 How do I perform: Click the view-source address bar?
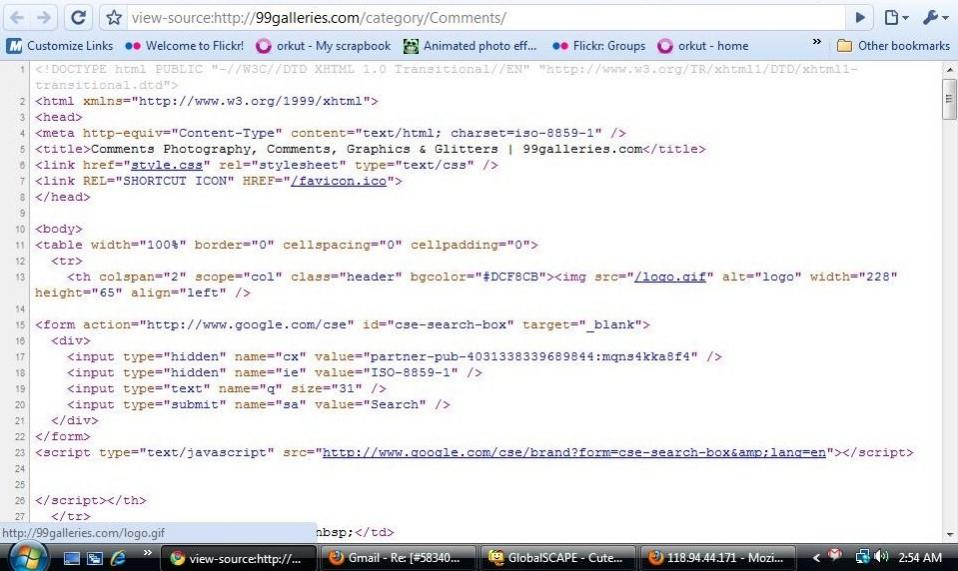point(486,18)
